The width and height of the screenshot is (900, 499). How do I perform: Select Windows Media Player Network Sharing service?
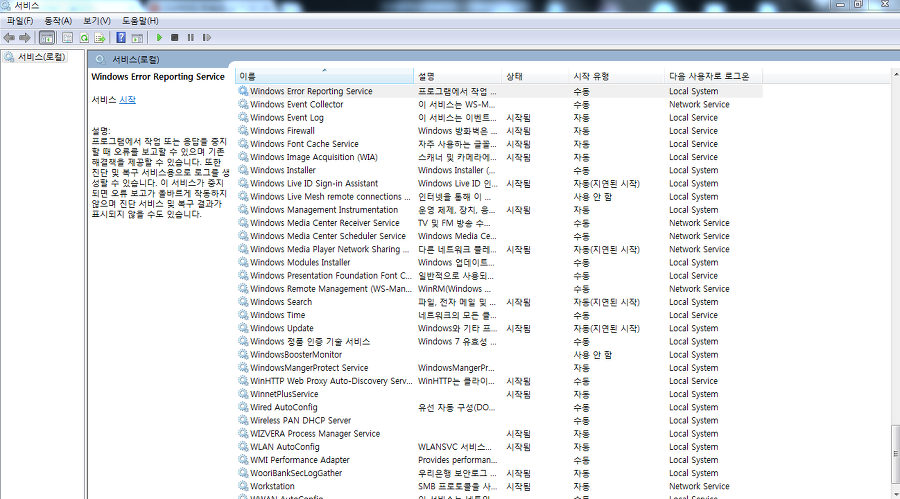[x=329, y=249]
